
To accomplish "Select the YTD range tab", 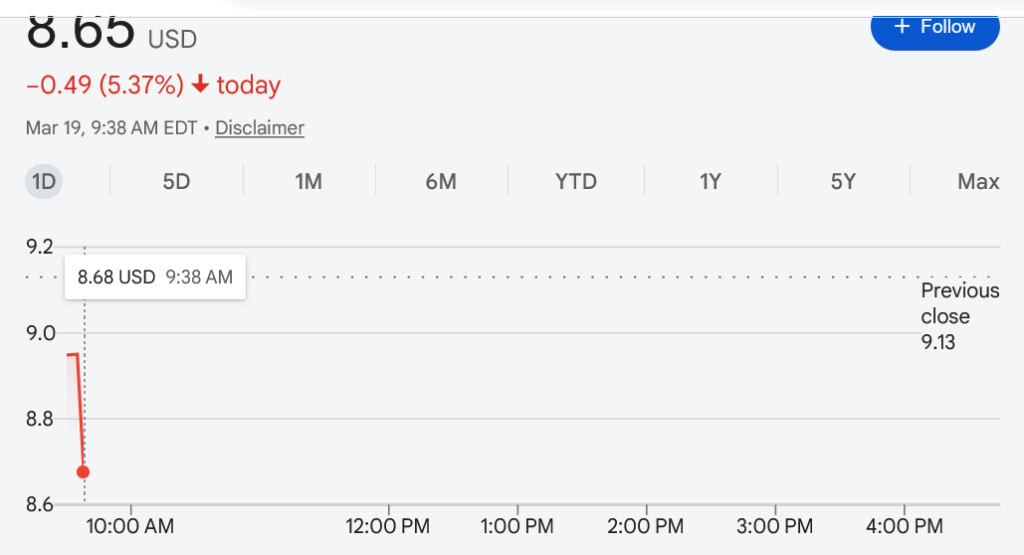I will tap(576, 182).
